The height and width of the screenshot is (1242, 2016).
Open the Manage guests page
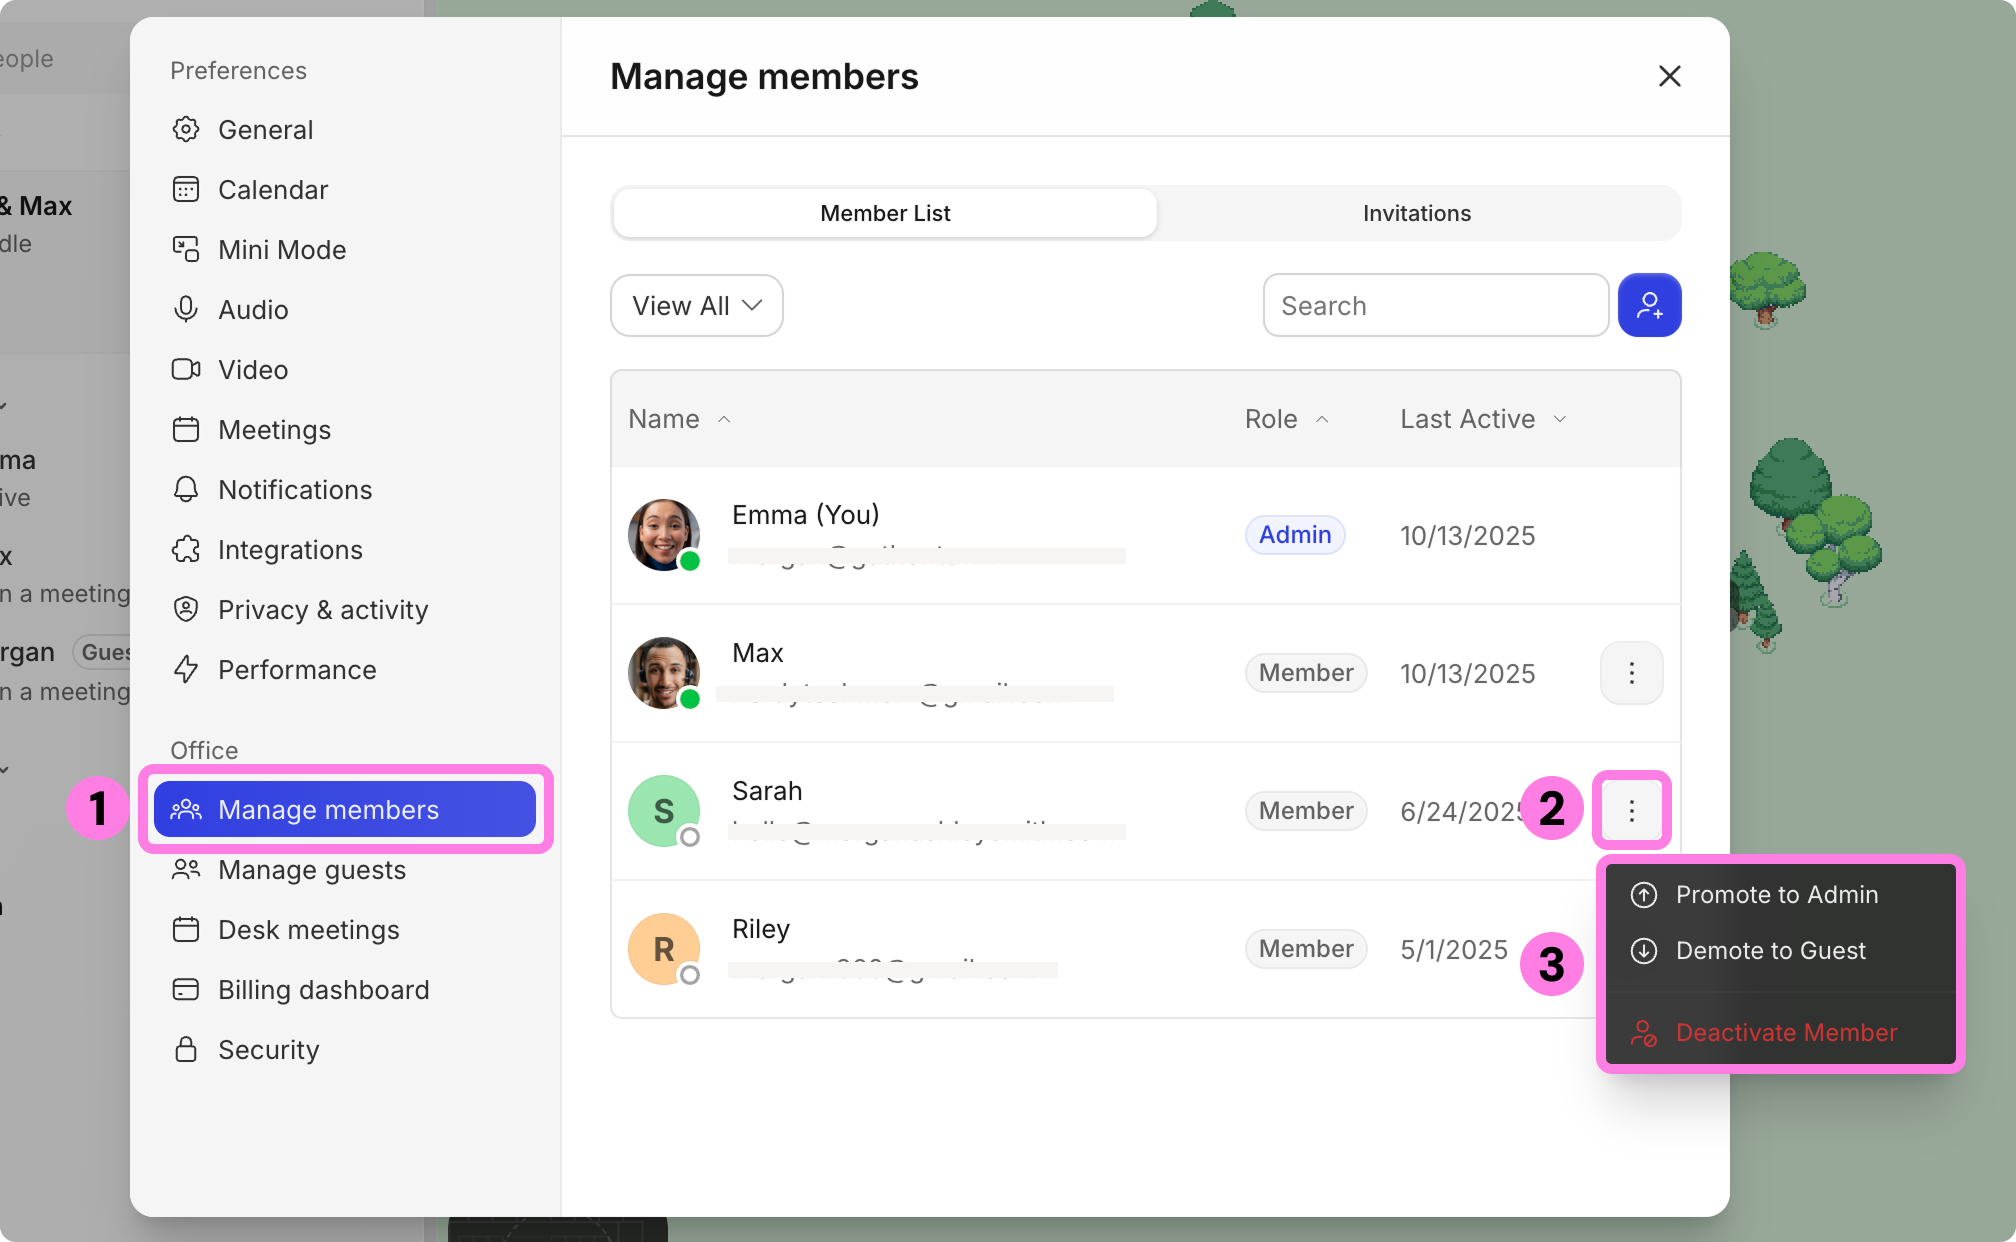pyautogui.click(x=345, y=870)
